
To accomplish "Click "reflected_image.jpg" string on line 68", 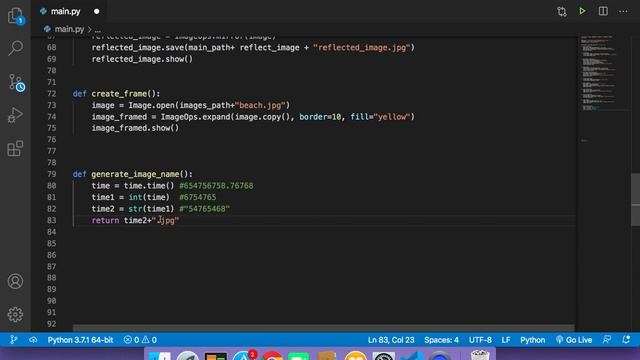I will pos(362,47).
